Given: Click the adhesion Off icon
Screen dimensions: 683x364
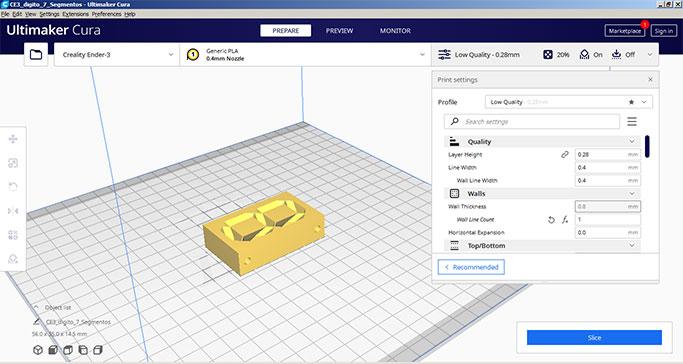Looking at the screenshot, I should coord(616,54).
